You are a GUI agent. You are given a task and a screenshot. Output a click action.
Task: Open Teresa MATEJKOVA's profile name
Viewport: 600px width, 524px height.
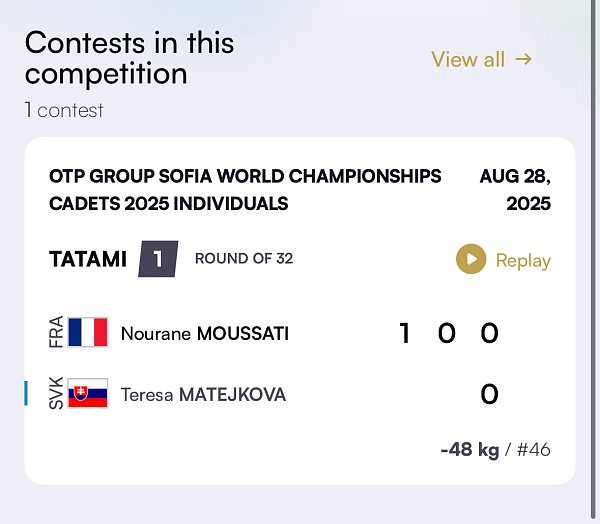[x=203, y=395]
